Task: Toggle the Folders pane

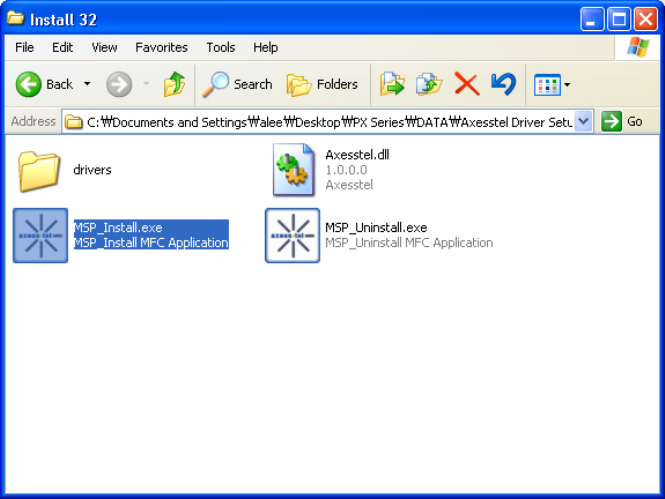Action: [x=322, y=84]
